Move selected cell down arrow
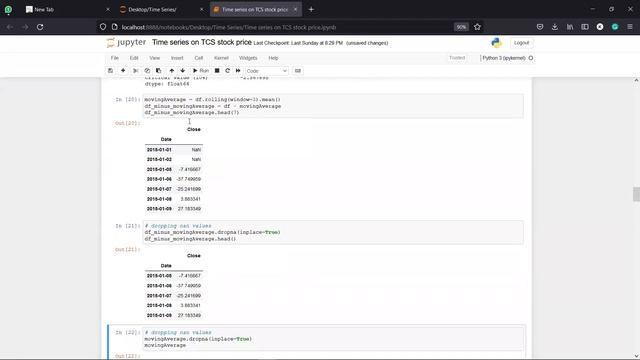Viewport: 640px width, 360px height. click(182, 71)
